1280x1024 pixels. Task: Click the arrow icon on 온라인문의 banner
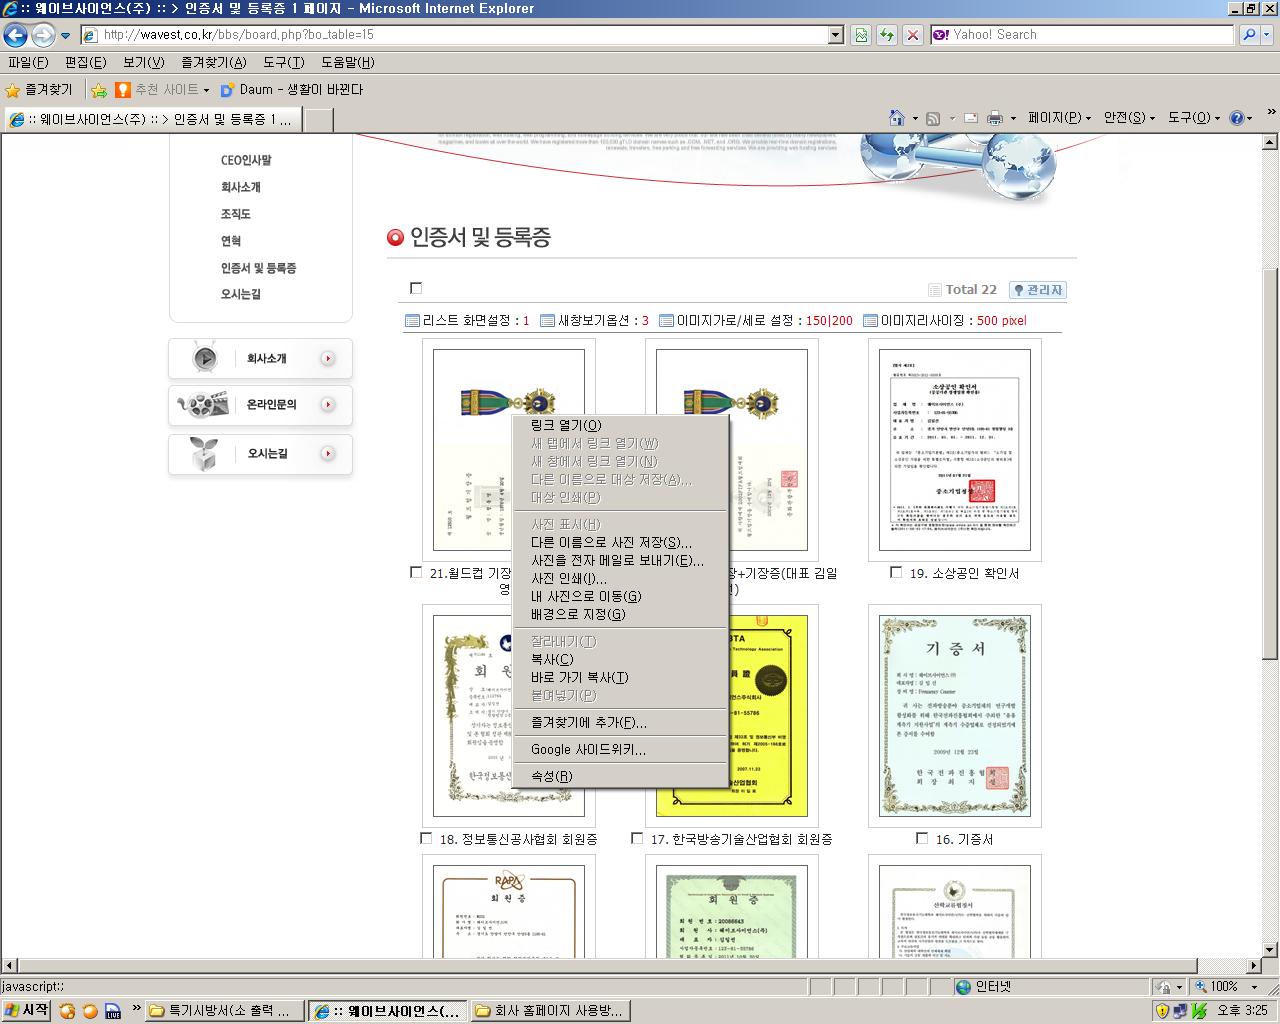point(328,405)
